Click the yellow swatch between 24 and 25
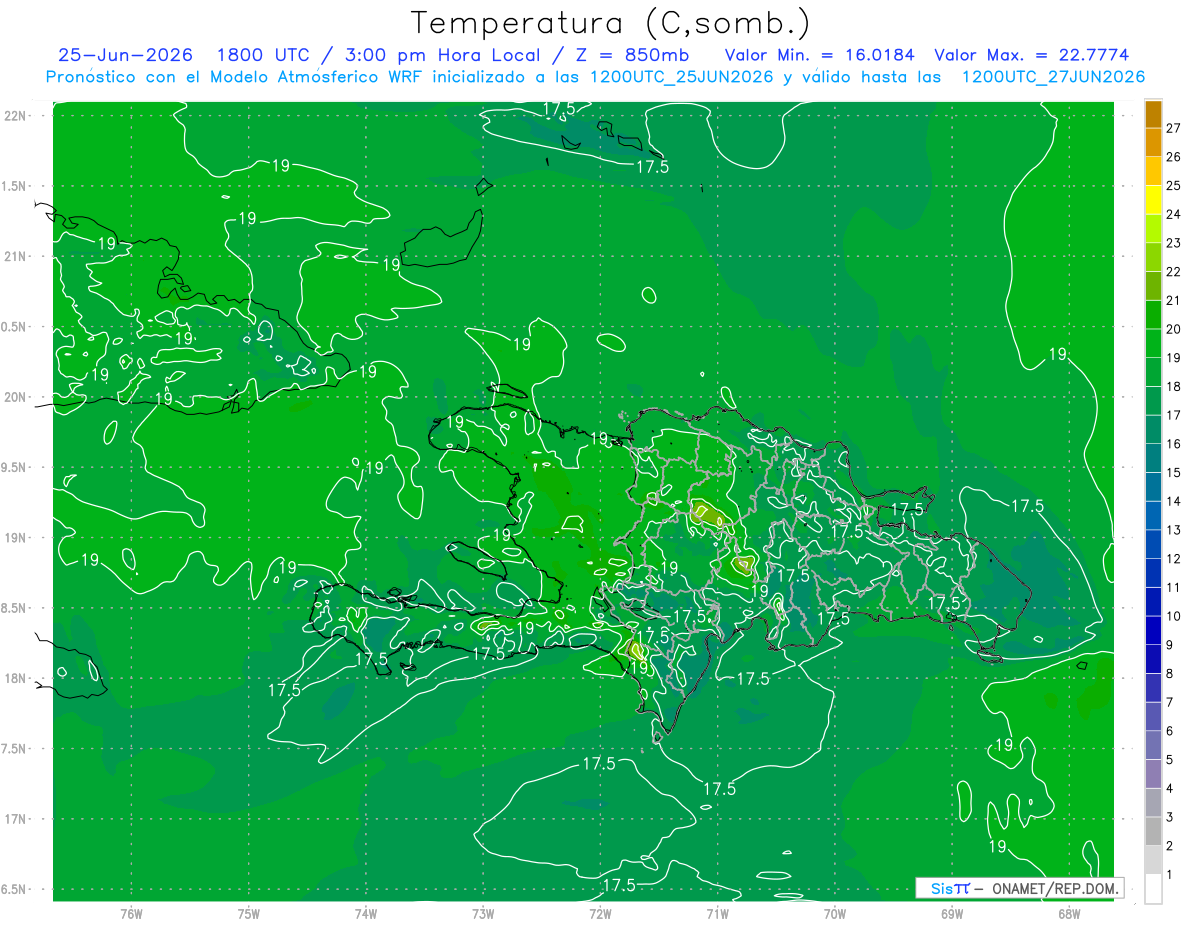The height and width of the screenshot is (927, 1200). (1153, 199)
